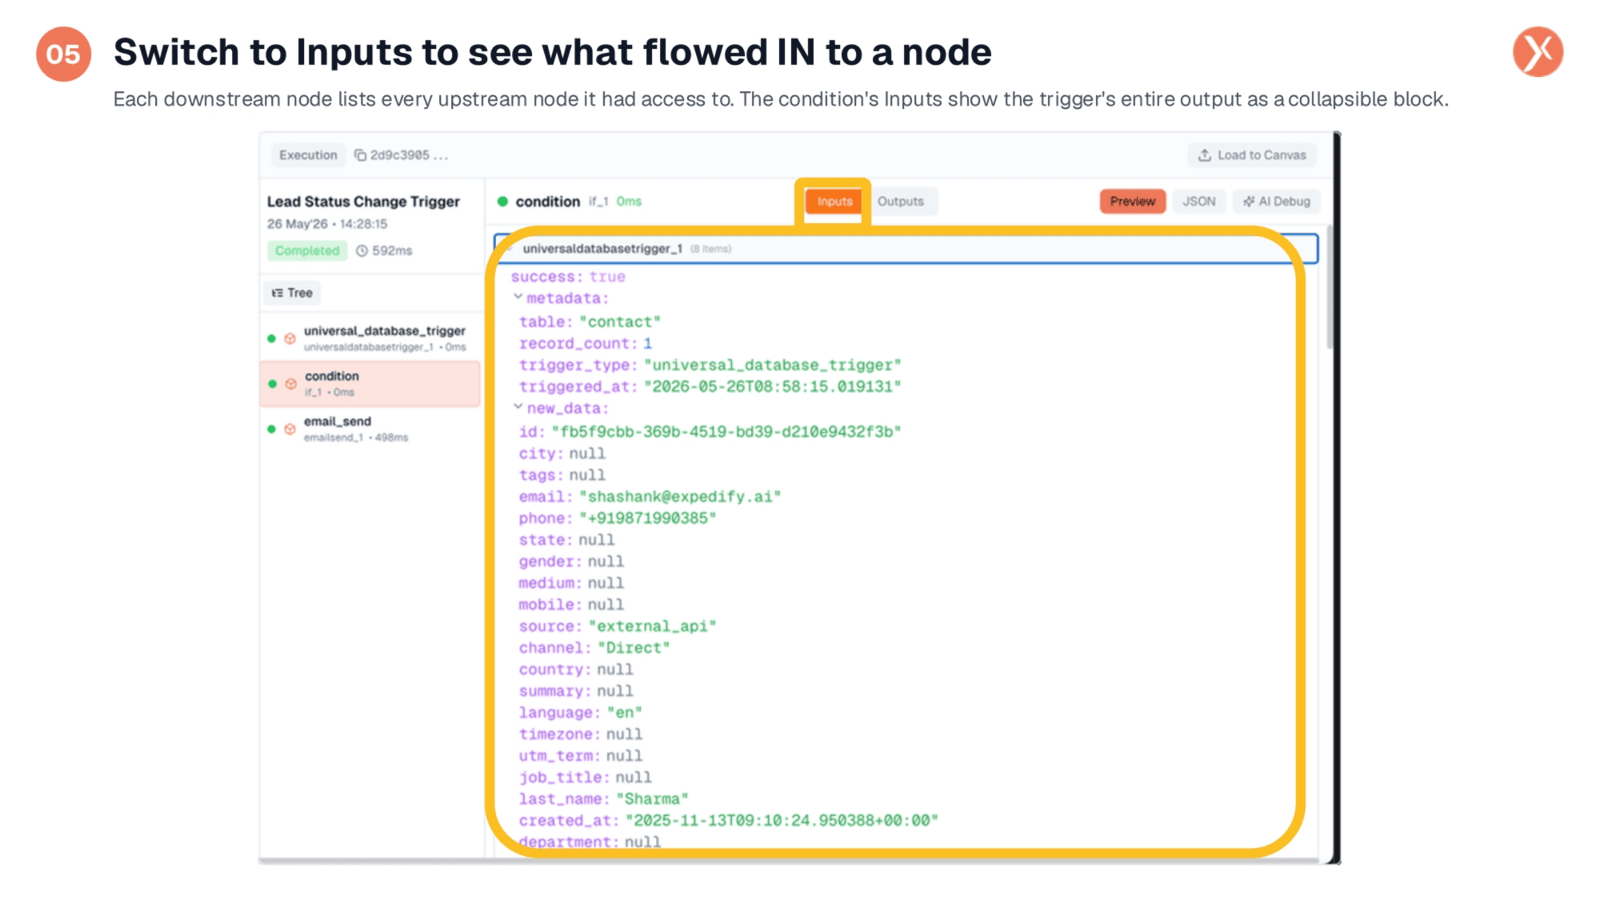The height and width of the screenshot is (900, 1600).
Task: Select the Preview view mode
Action: coord(1132,201)
